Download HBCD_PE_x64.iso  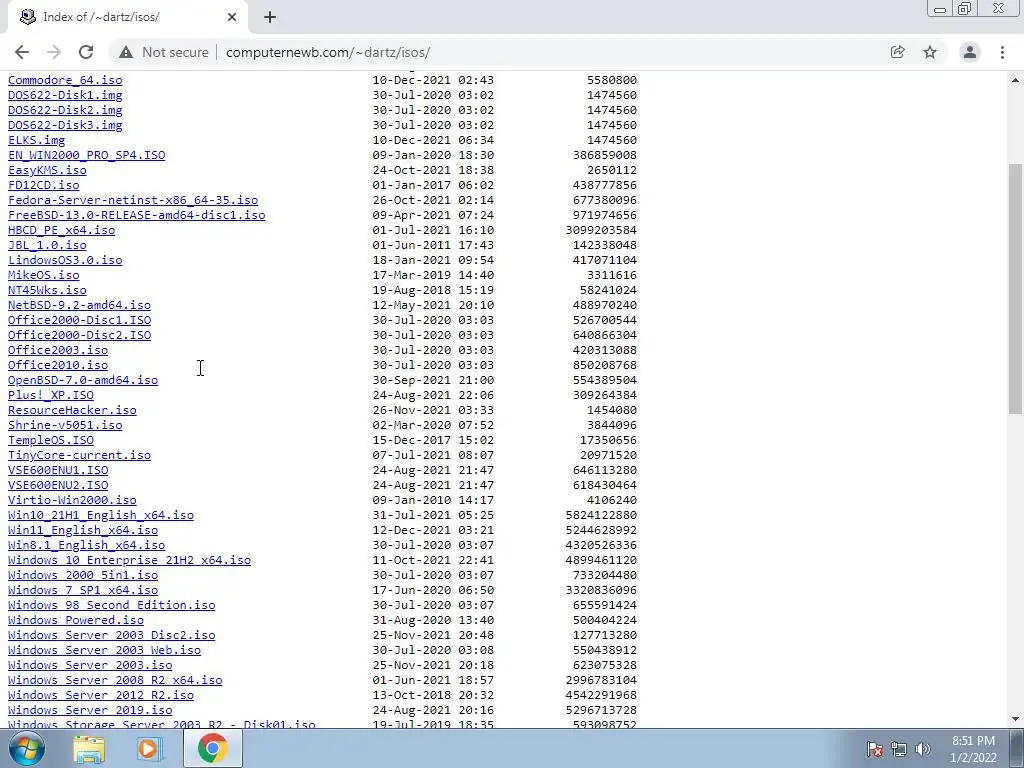pos(61,230)
